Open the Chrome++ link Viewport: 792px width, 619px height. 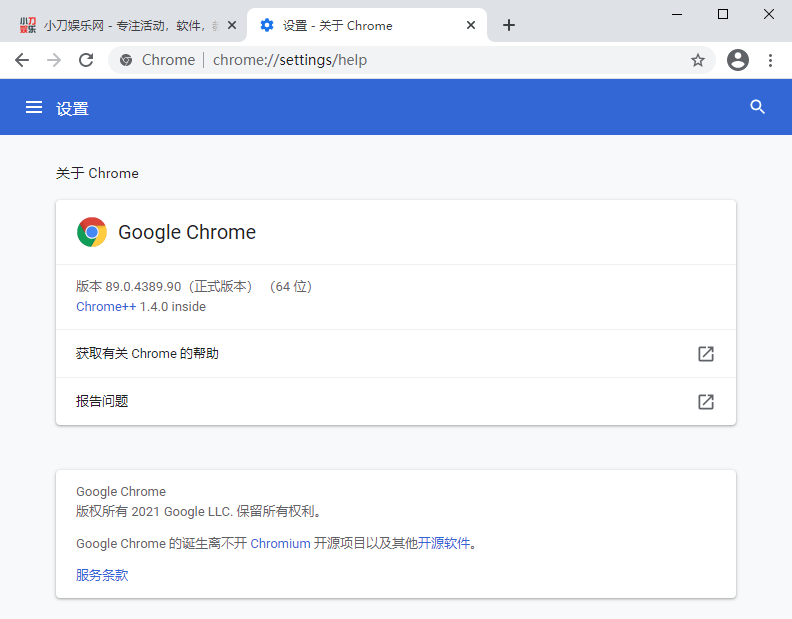coord(106,307)
